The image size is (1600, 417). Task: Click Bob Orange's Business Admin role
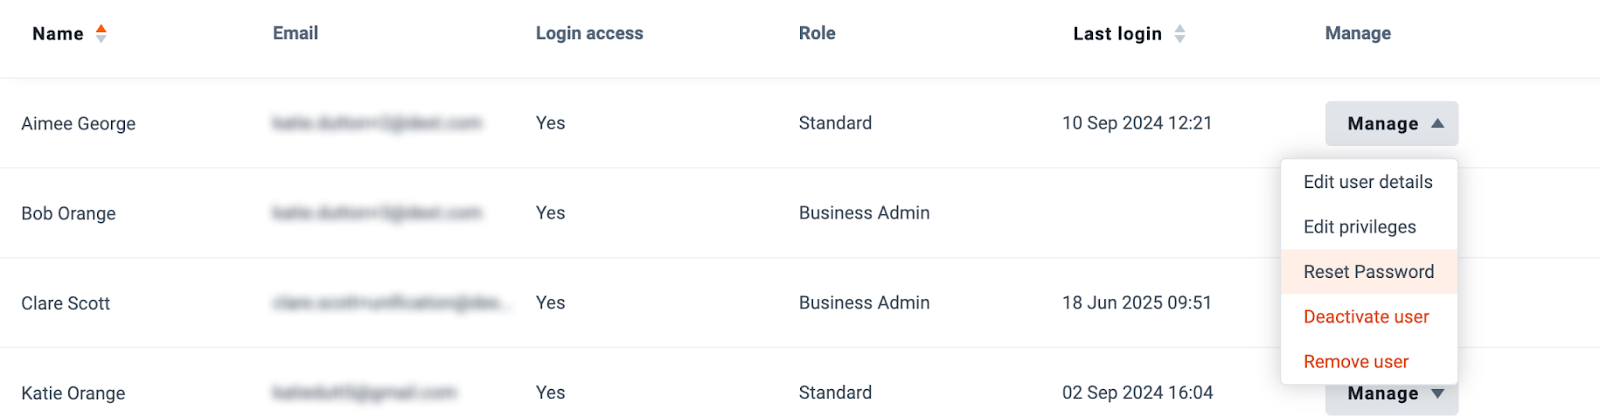(x=864, y=213)
